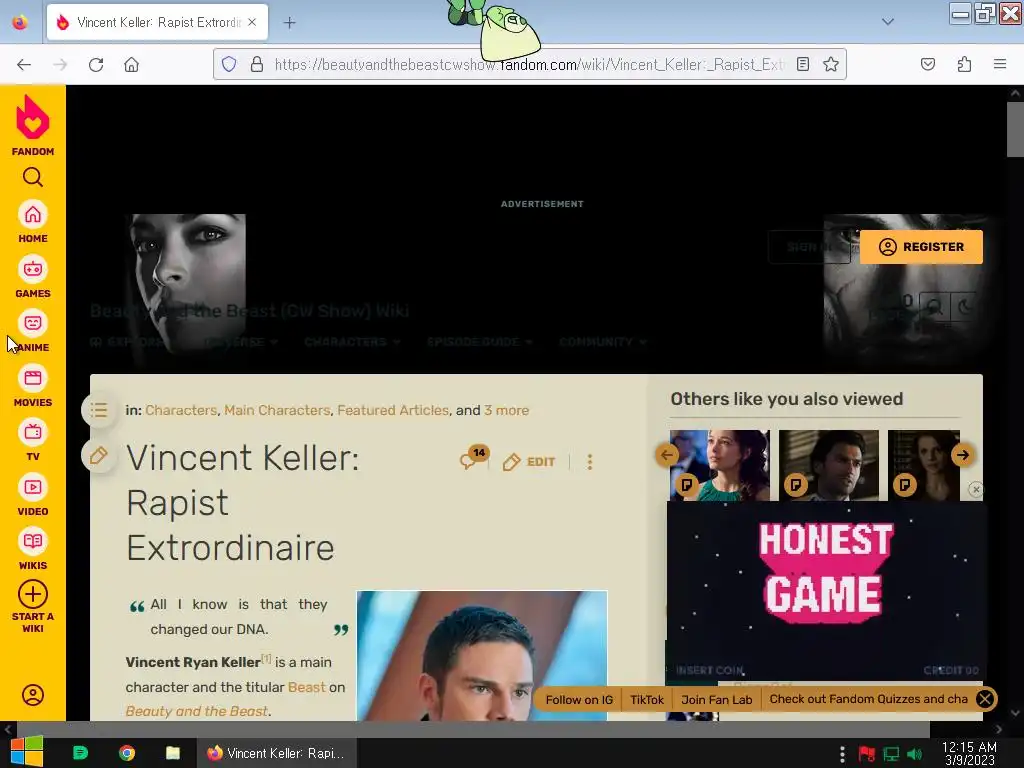Go back in browser history
Image resolution: width=1024 pixels, height=768 pixels.
click(x=24, y=65)
